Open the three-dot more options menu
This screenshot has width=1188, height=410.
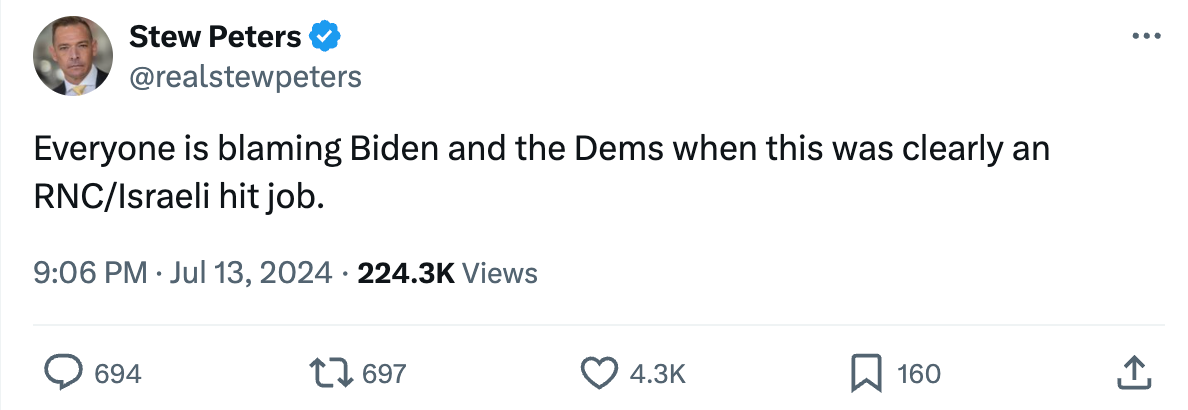1142,37
